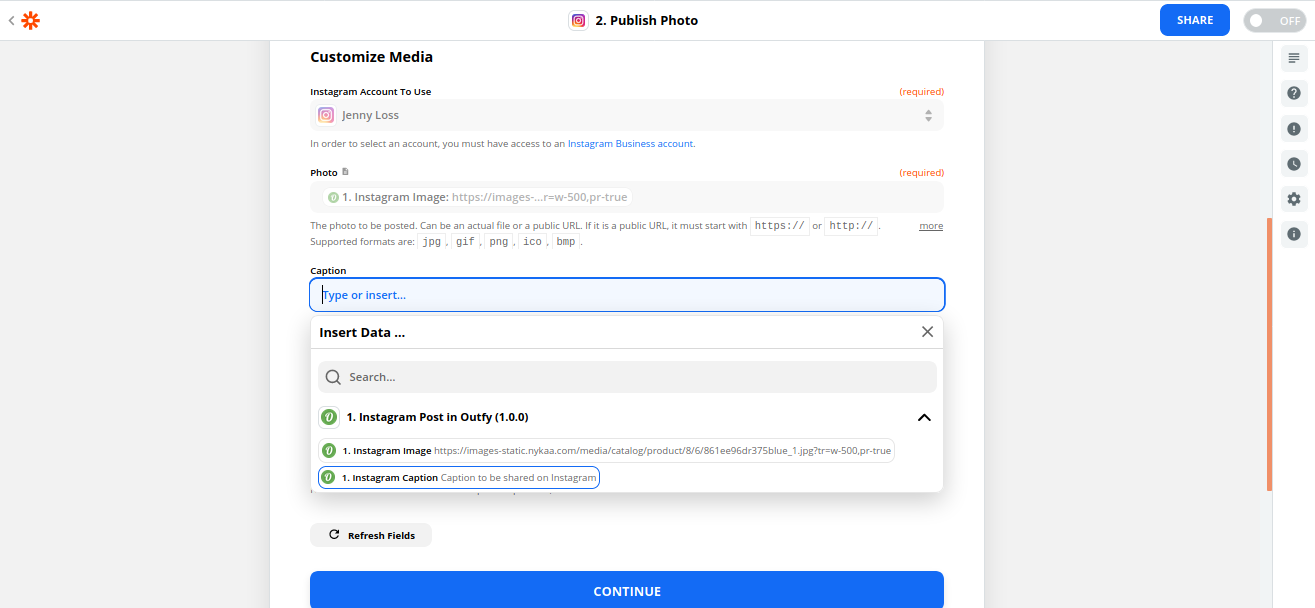The width and height of the screenshot is (1315, 608).
Task: Open the help question mark icon
Action: coord(1294,93)
